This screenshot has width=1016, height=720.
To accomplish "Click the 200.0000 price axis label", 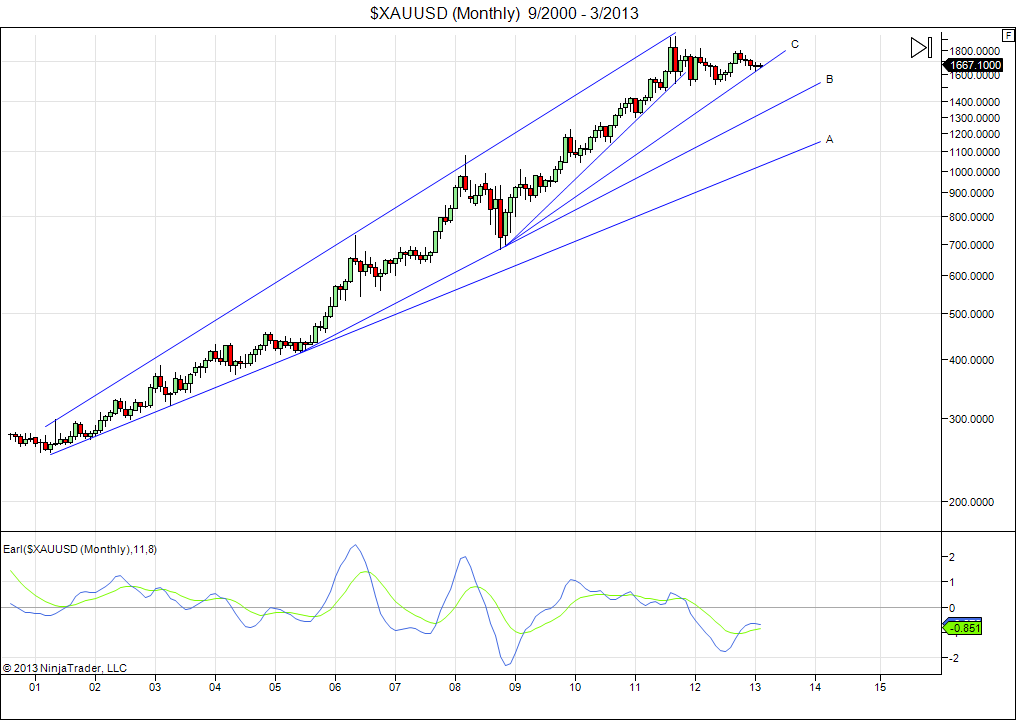I will click(976, 502).
